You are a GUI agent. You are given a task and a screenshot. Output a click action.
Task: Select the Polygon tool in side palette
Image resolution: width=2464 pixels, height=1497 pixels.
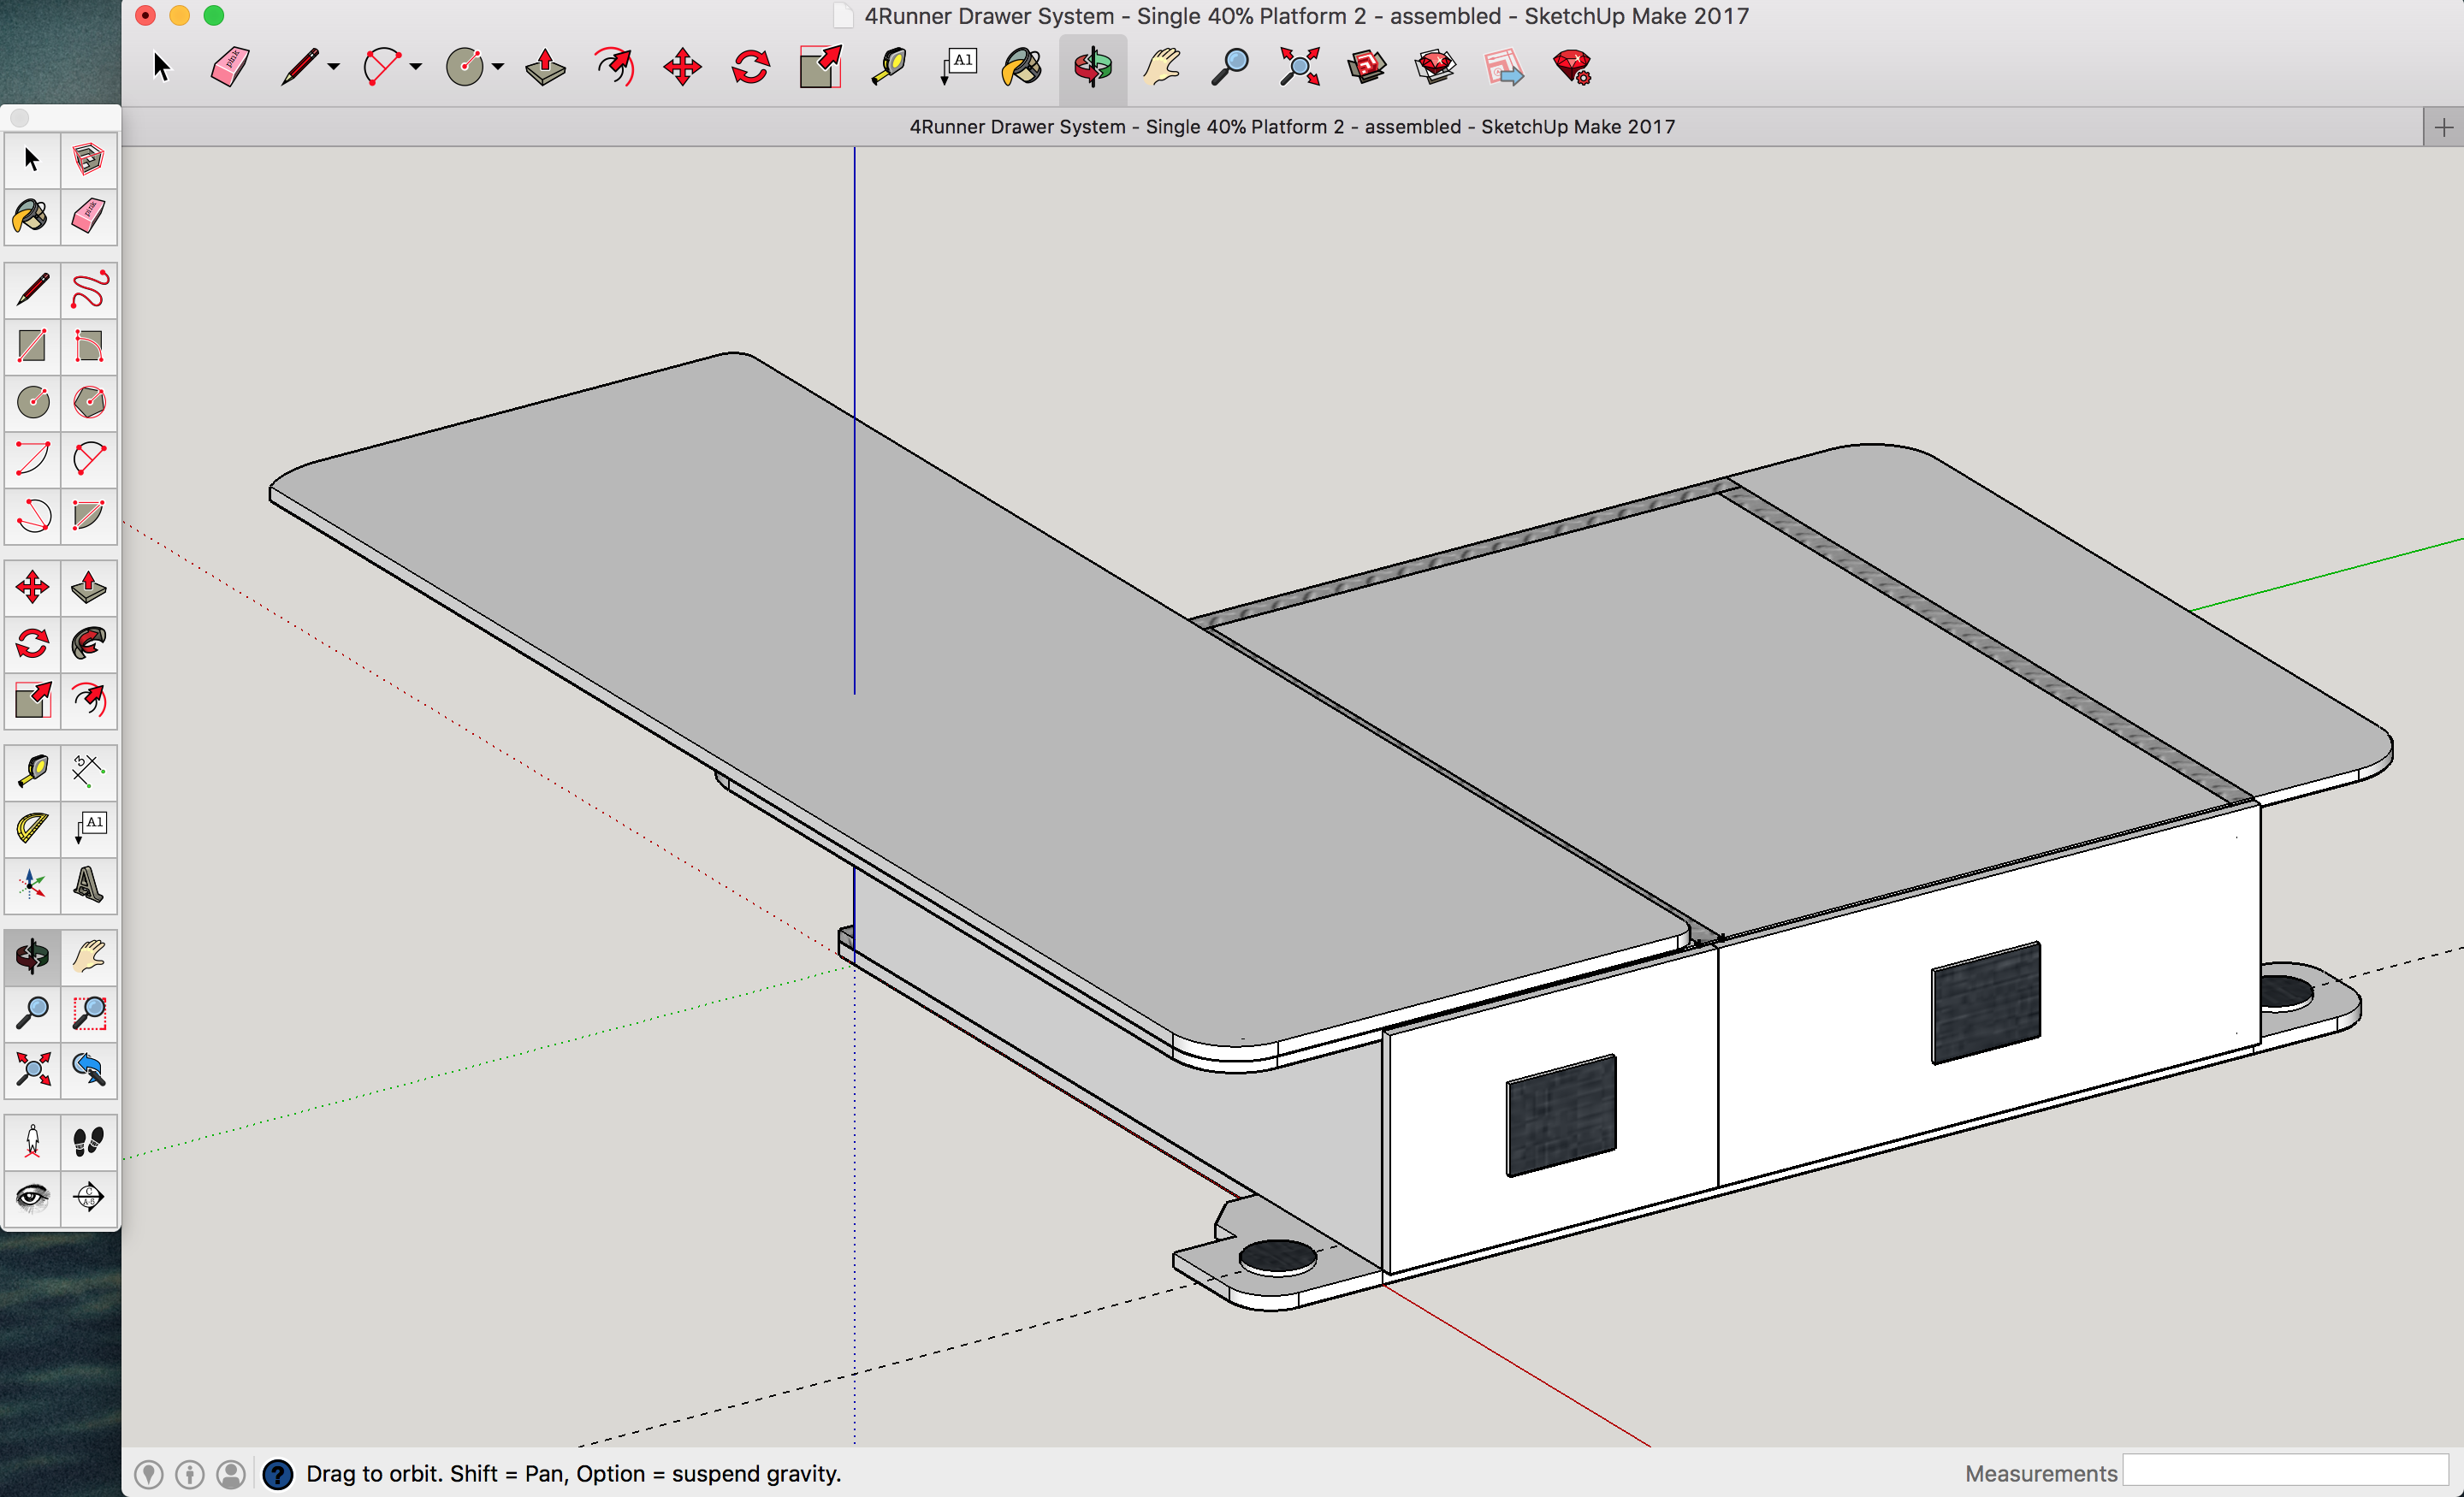(x=89, y=402)
